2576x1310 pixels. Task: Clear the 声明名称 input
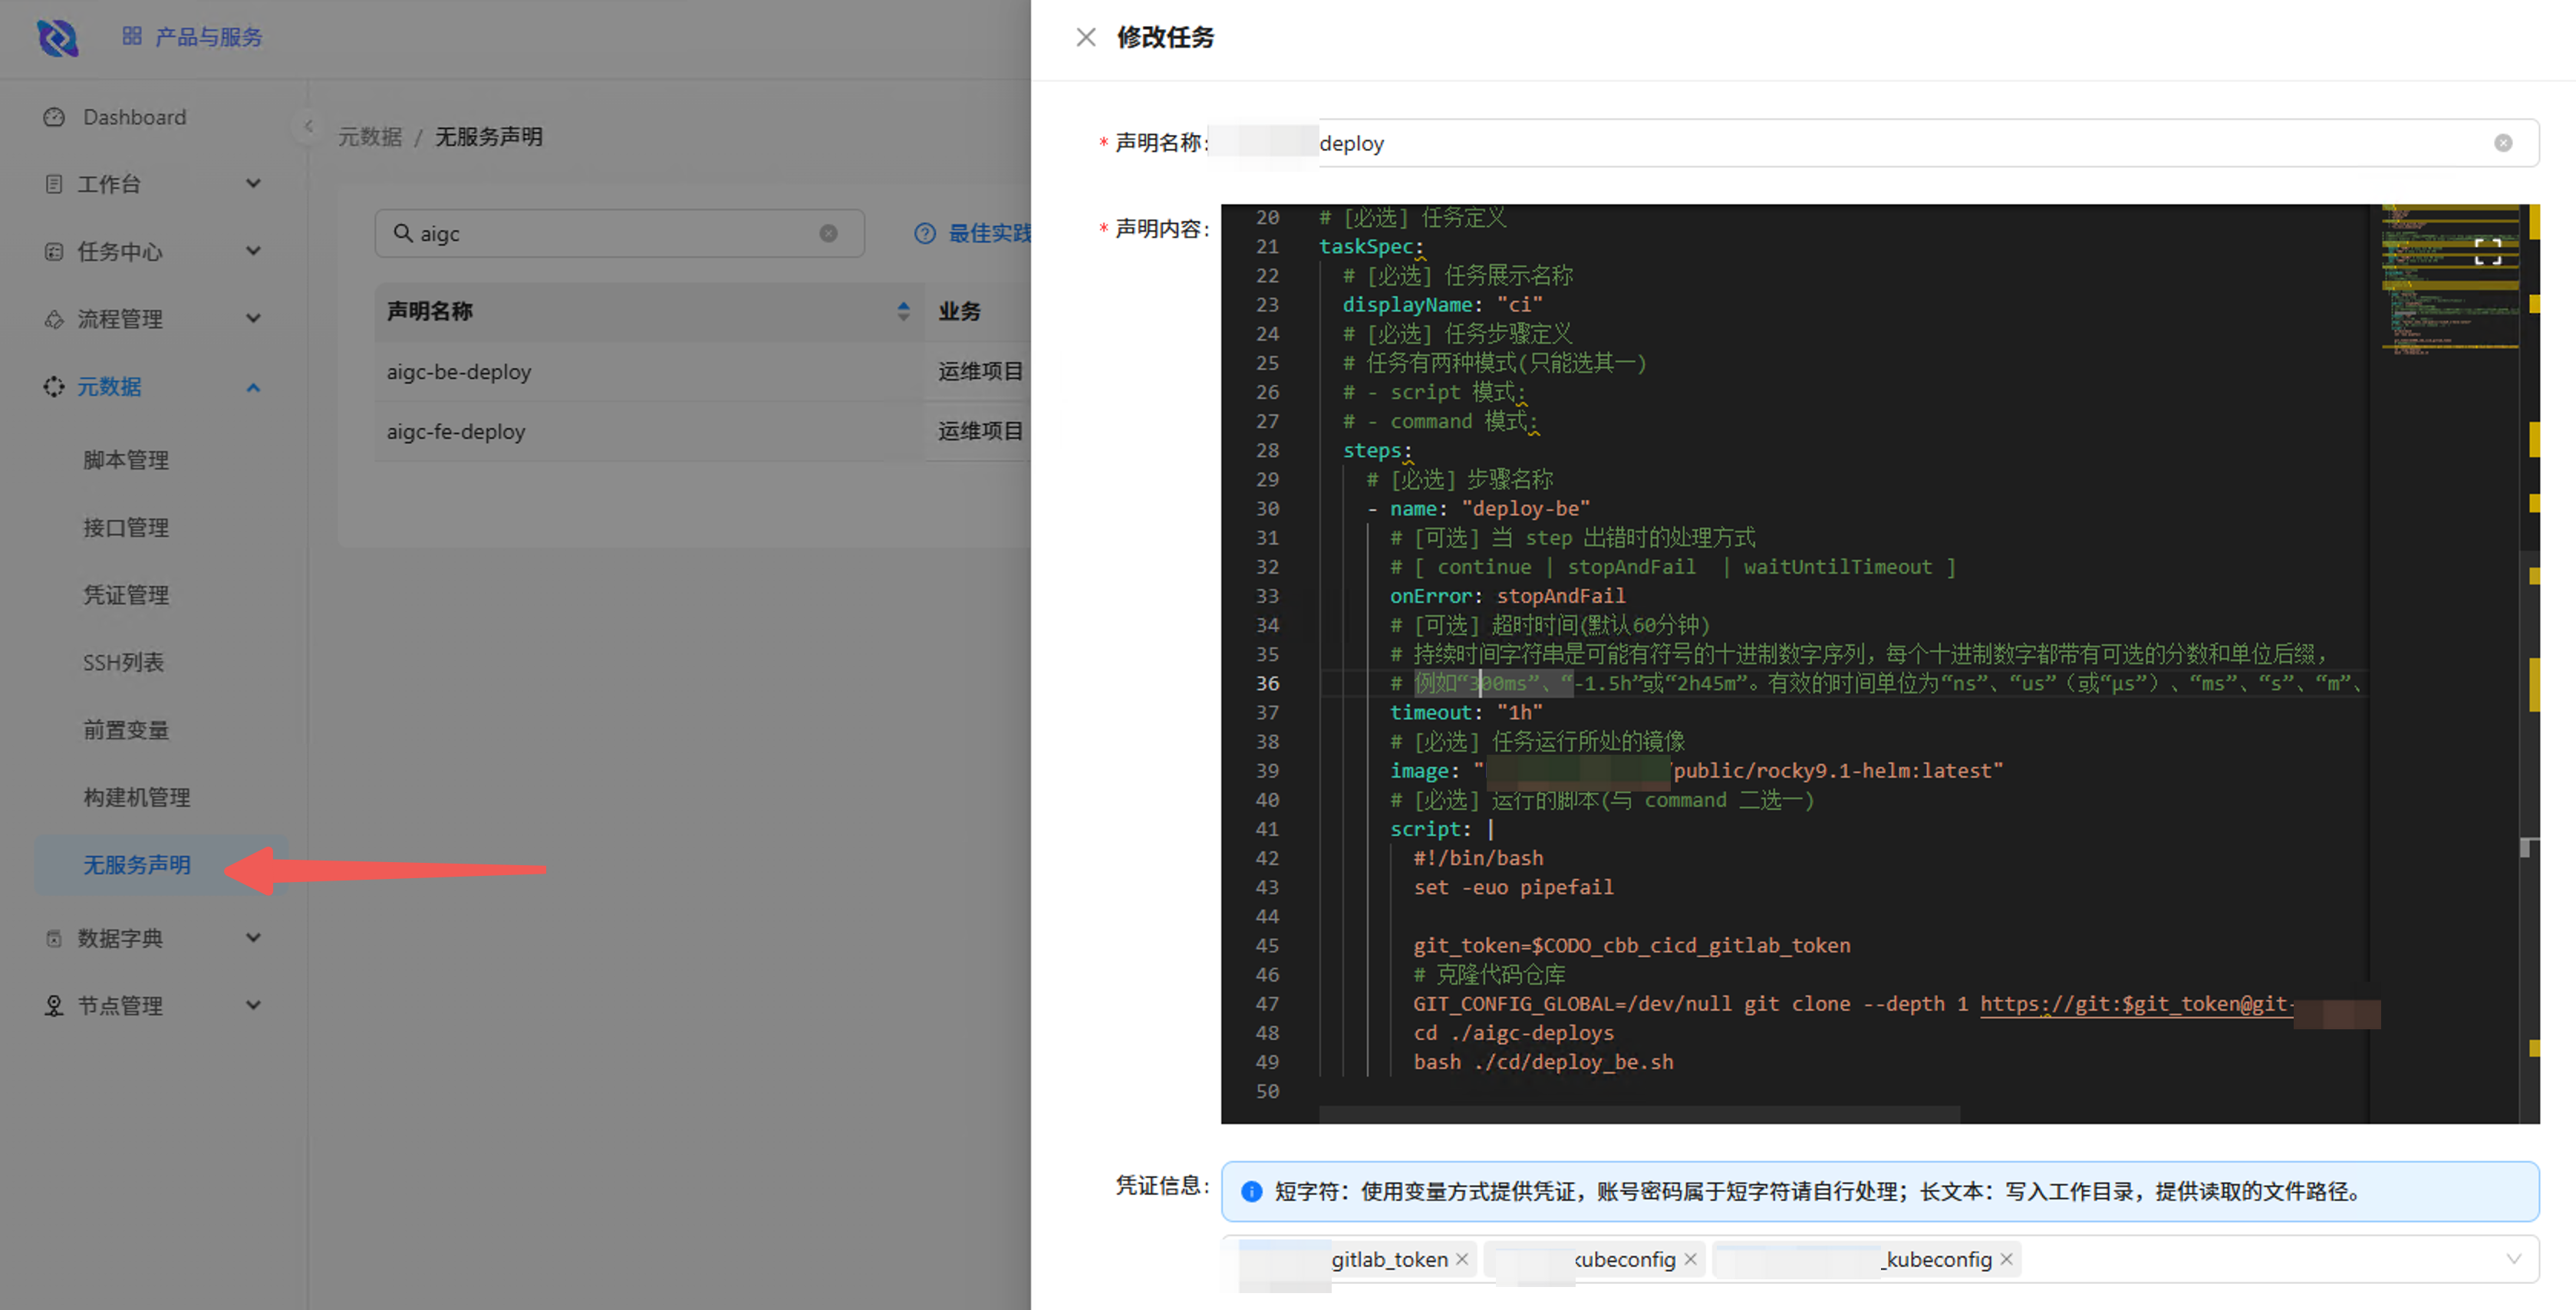pos(2503,143)
